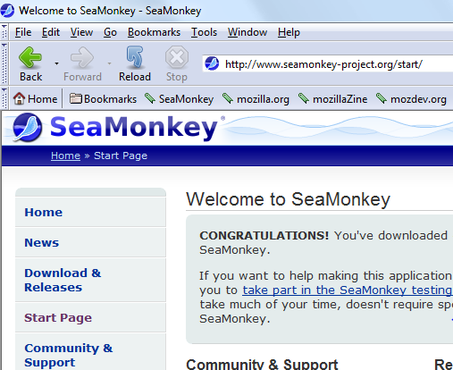
Task: Open Download & Releases sidebar link
Action: [63, 280]
